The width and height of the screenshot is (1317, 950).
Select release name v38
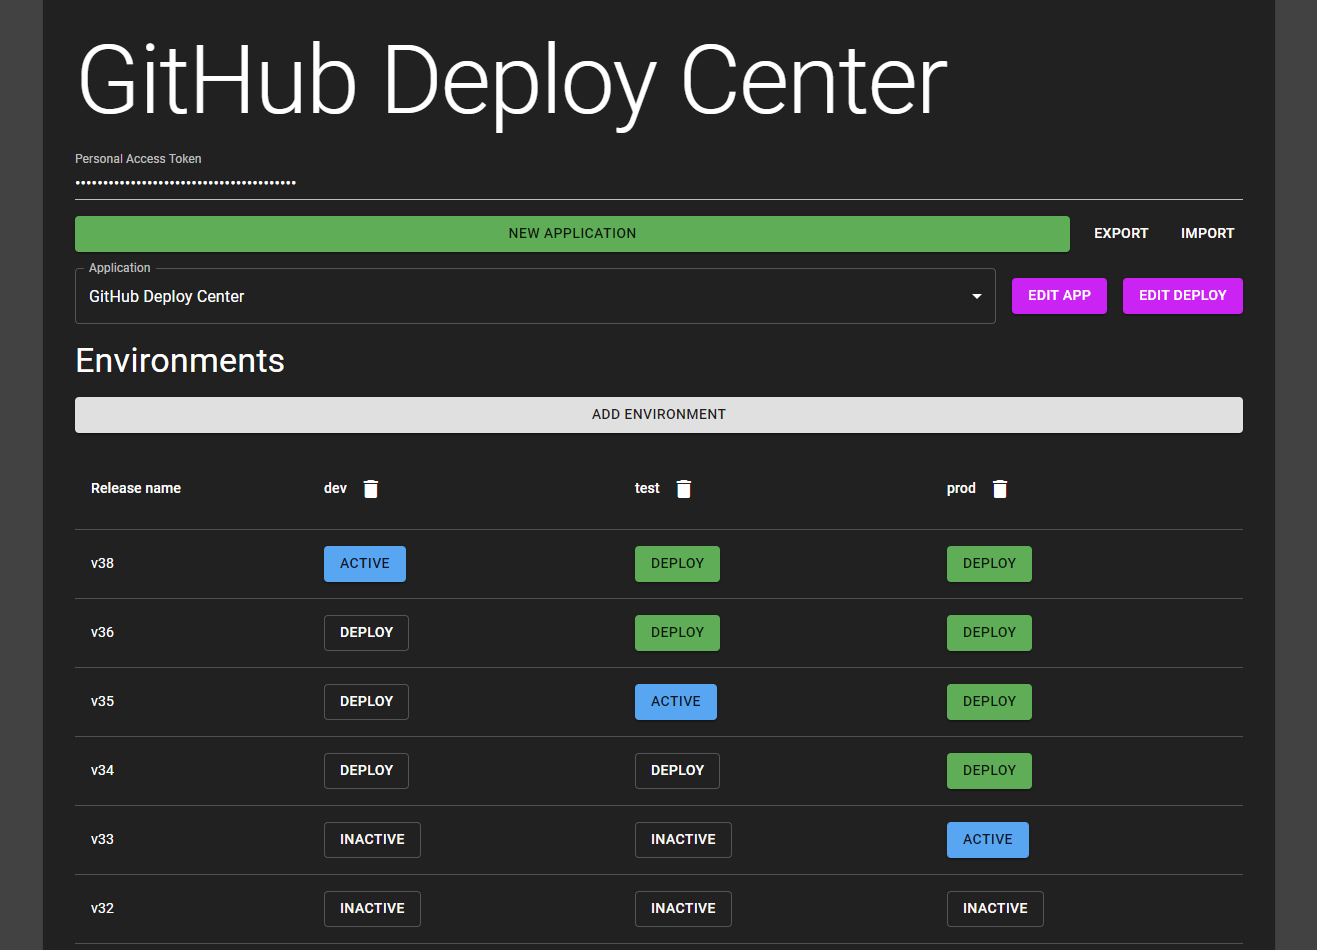(102, 564)
